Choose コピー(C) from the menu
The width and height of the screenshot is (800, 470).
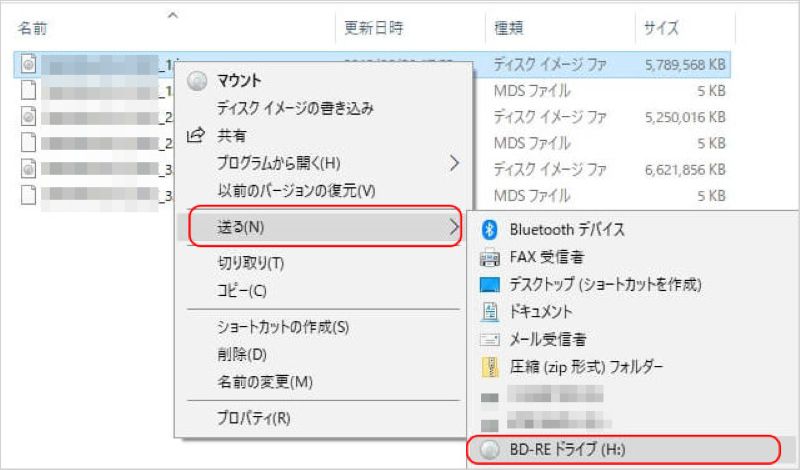[242, 291]
